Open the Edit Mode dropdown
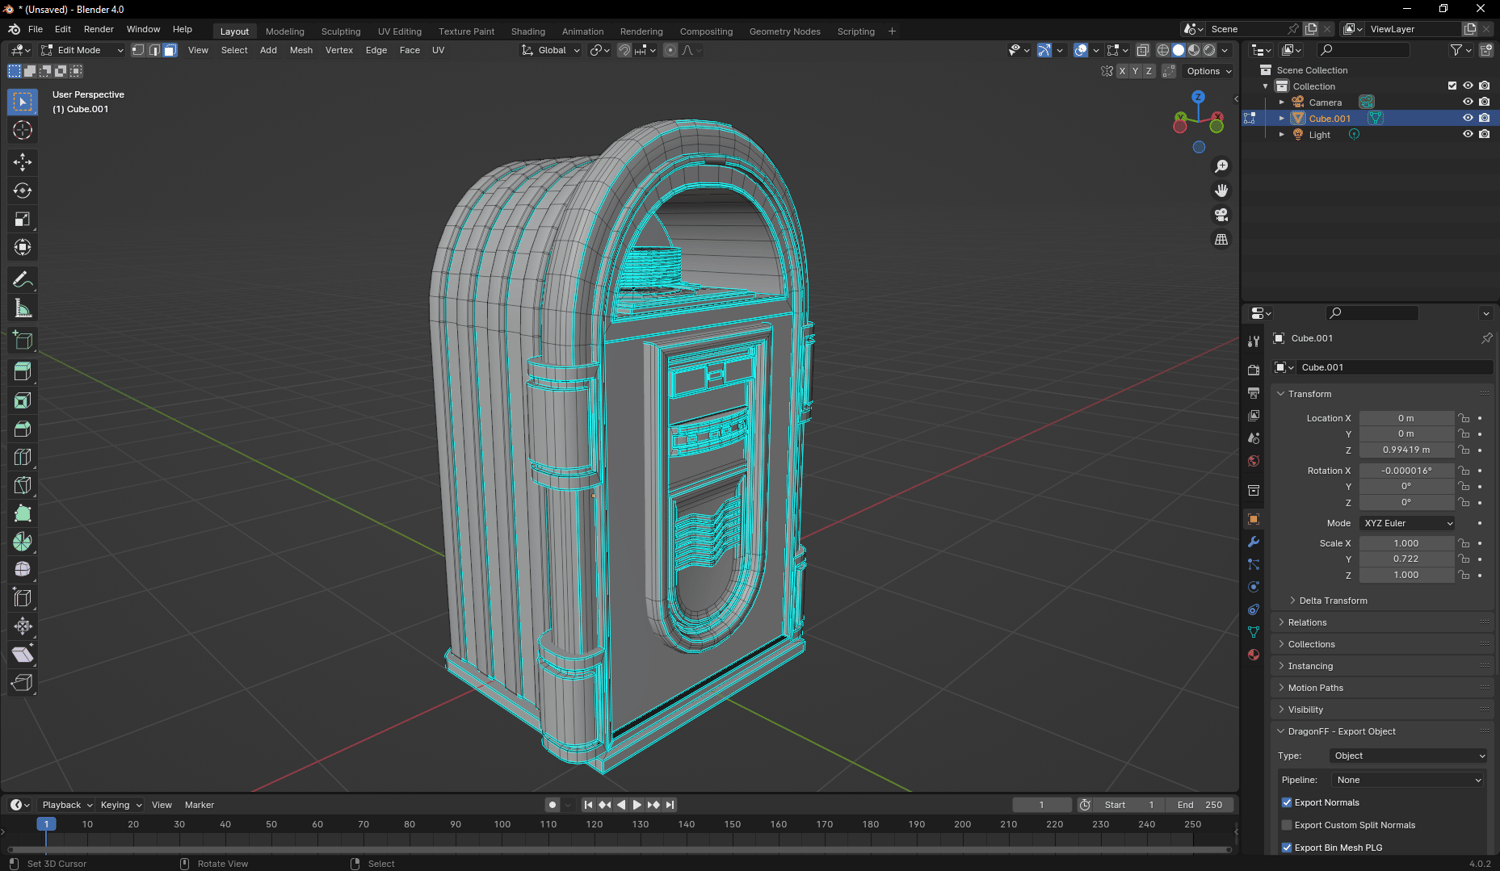 82,50
